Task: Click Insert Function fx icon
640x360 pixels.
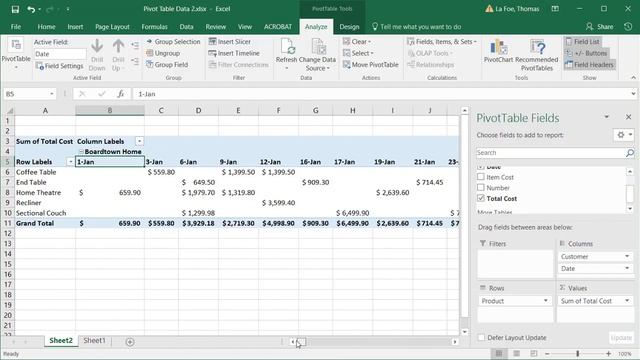Action: click(x=120, y=94)
